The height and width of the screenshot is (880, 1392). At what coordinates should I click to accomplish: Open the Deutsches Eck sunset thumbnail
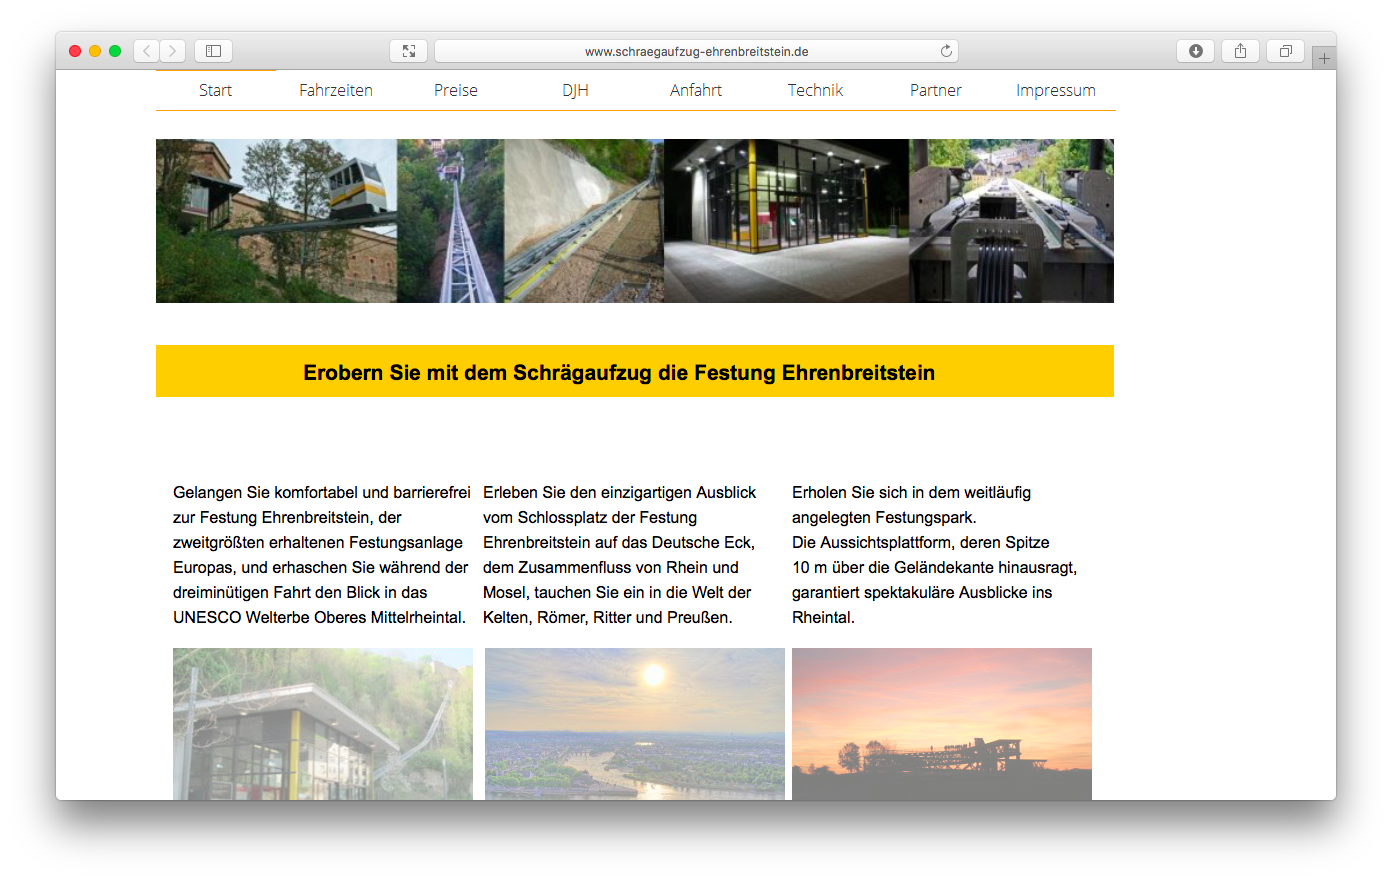(x=635, y=724)
